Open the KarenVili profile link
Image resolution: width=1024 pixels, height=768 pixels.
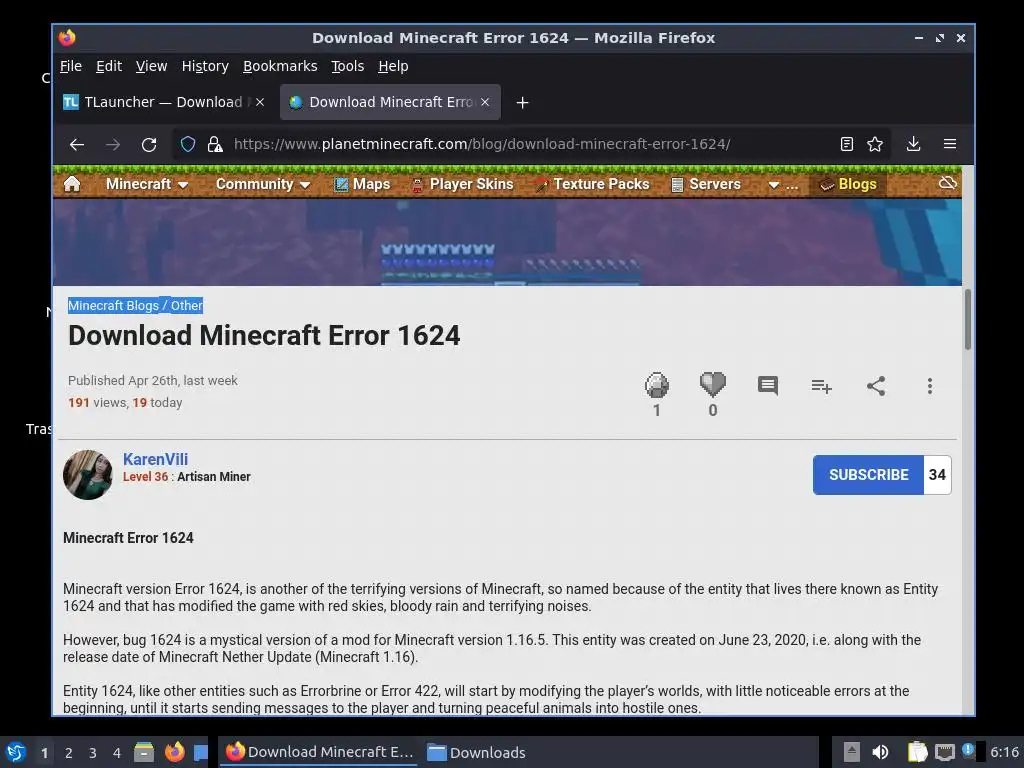[155, 459]
